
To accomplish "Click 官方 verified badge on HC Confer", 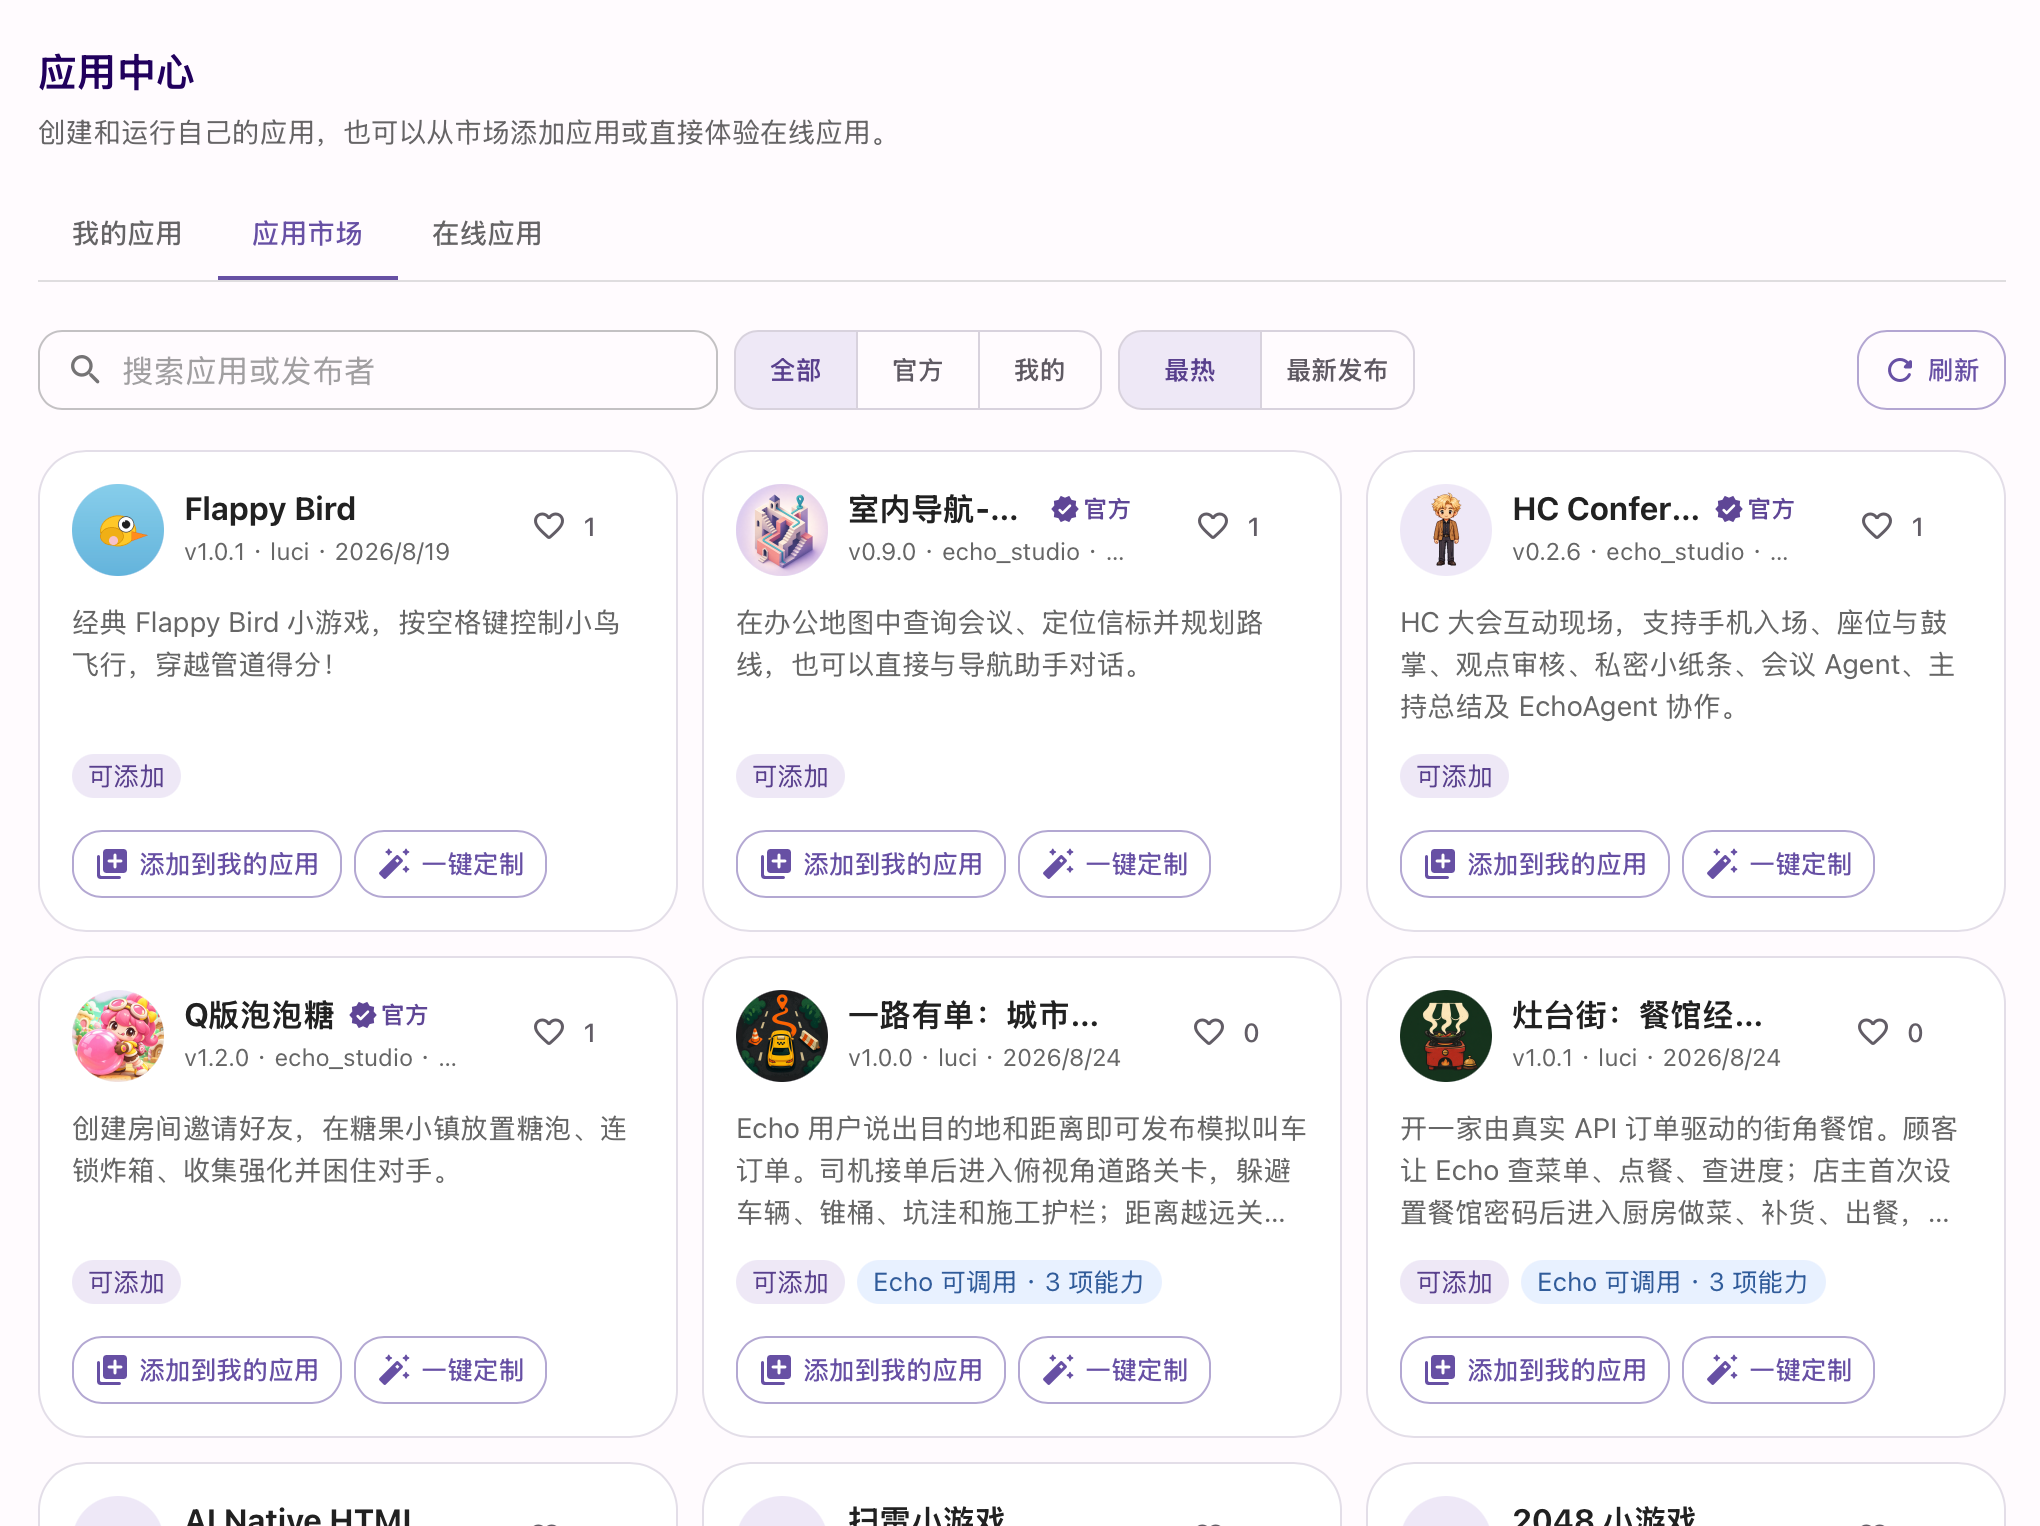I will point(1755,509).
